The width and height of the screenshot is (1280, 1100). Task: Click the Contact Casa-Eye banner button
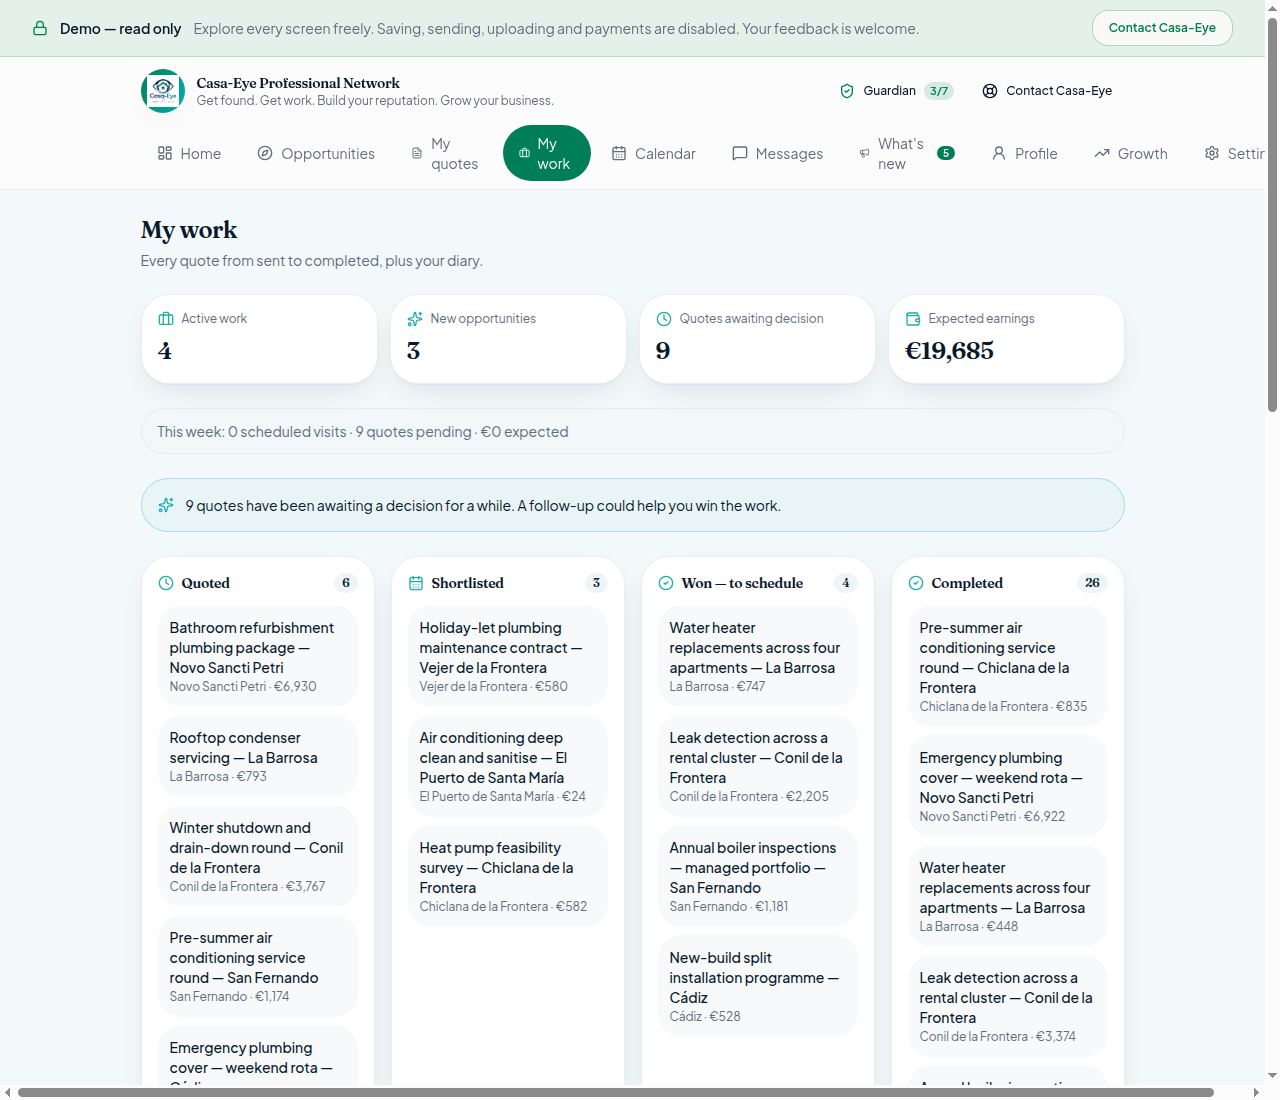tap(1162, 28)
